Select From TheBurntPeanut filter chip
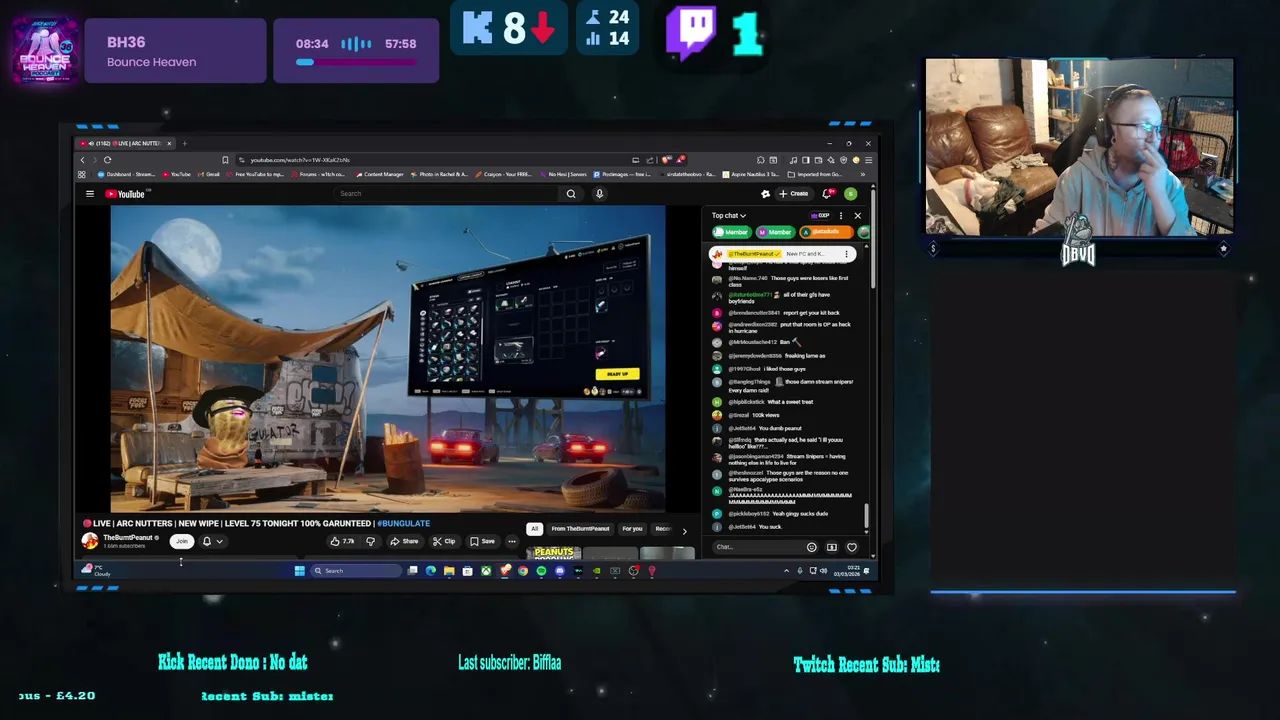 pyautogui.click(x=580, y=529)
